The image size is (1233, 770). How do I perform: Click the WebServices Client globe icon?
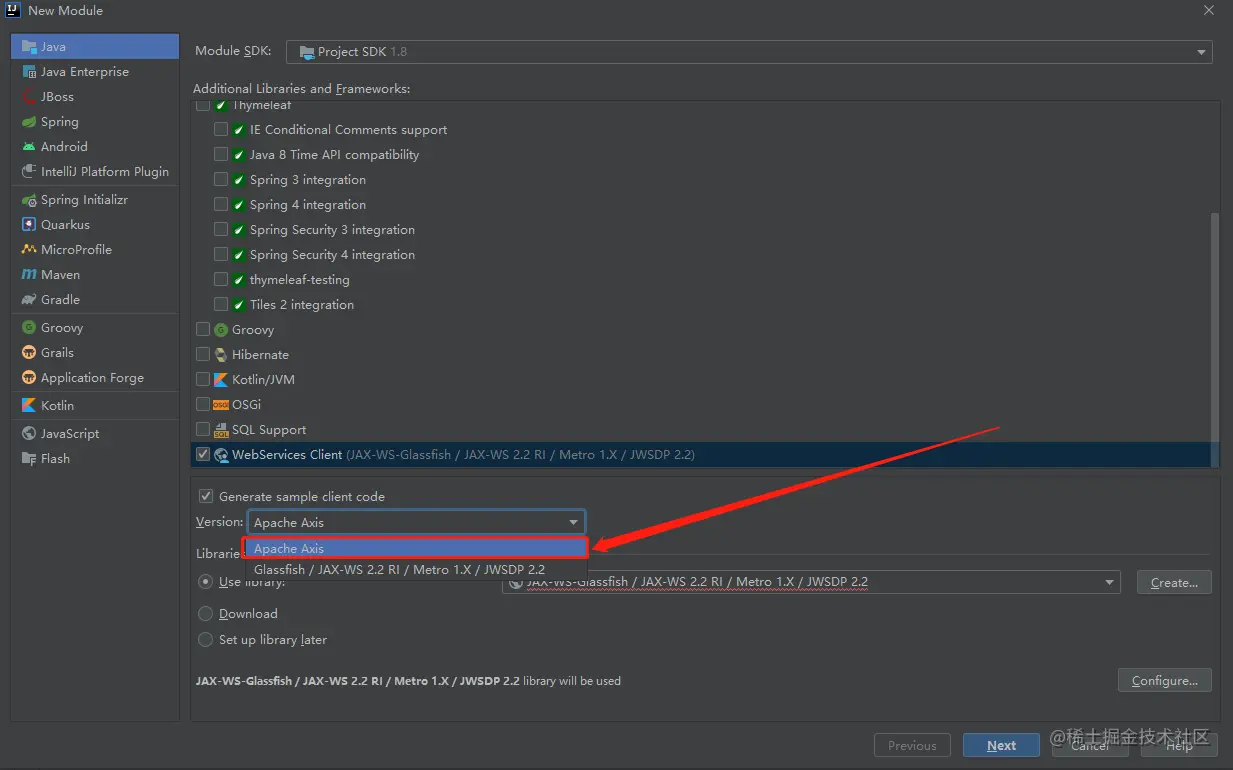(x=221, y=455)
